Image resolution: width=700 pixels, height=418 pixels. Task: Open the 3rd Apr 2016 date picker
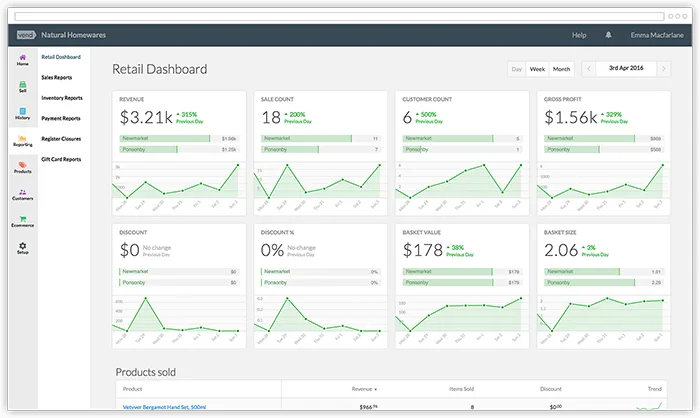626,68
